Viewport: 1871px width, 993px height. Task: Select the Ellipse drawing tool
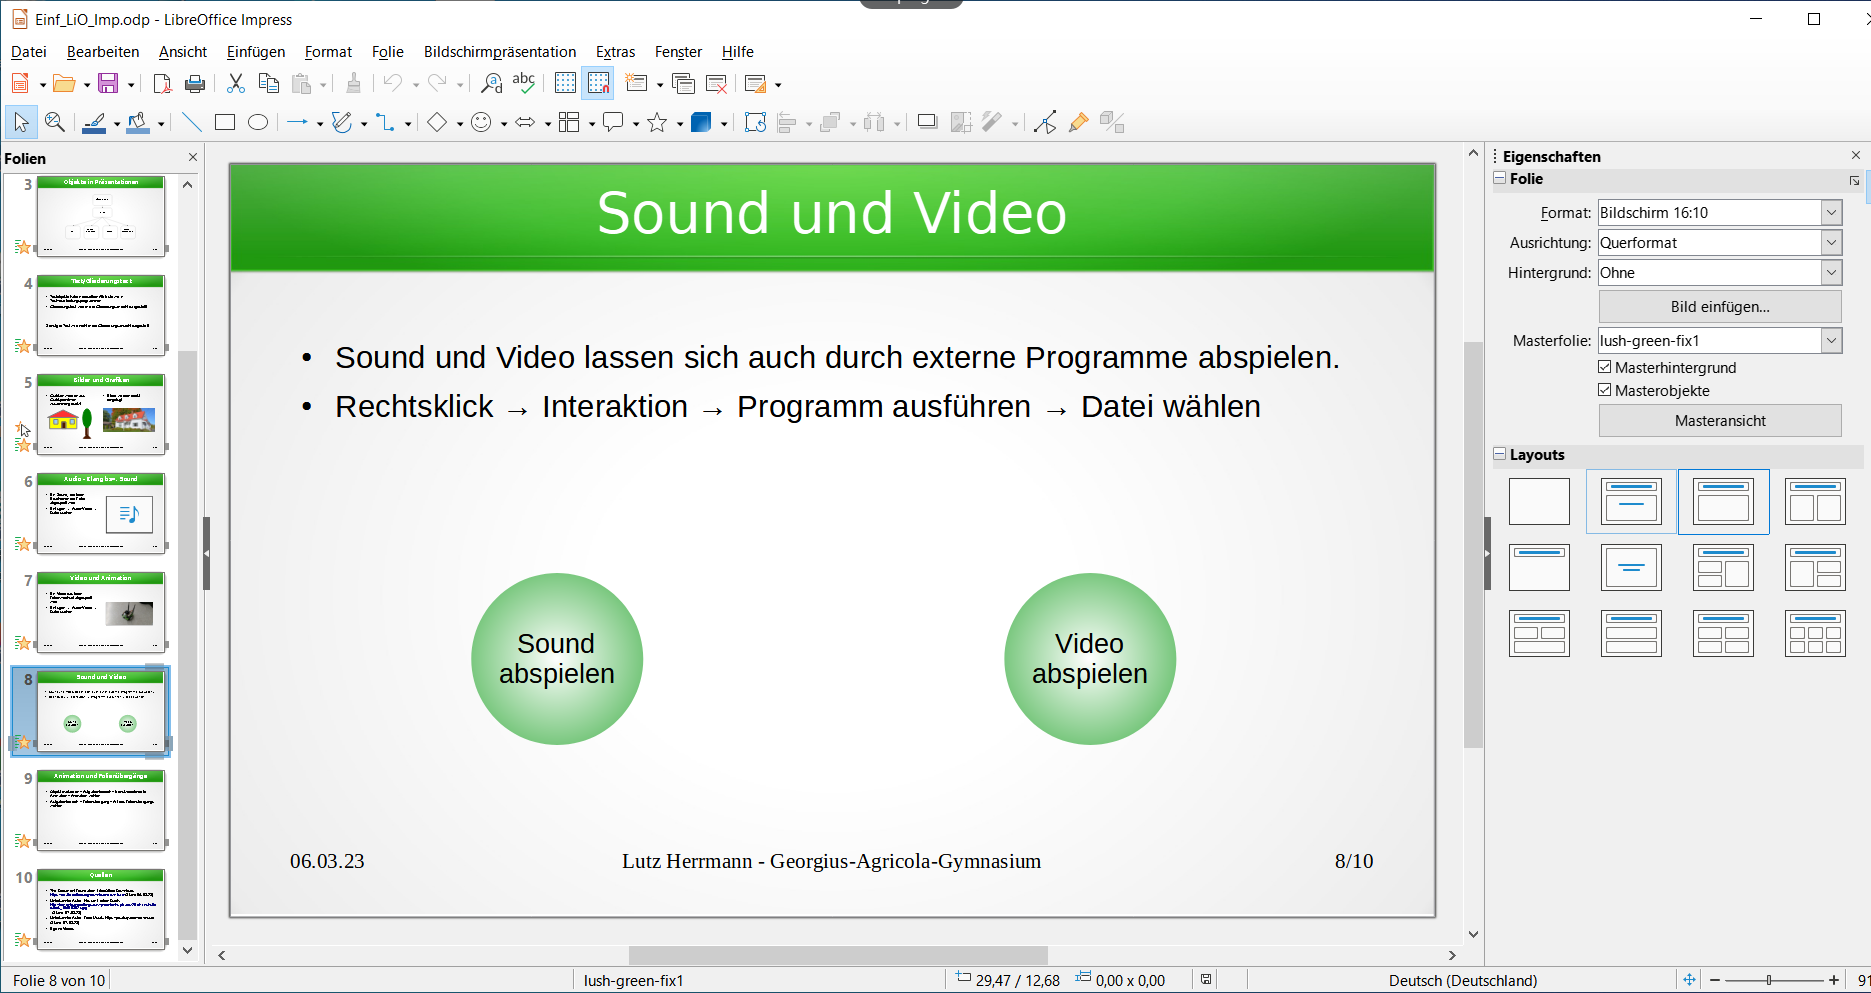tap(258, 123)
